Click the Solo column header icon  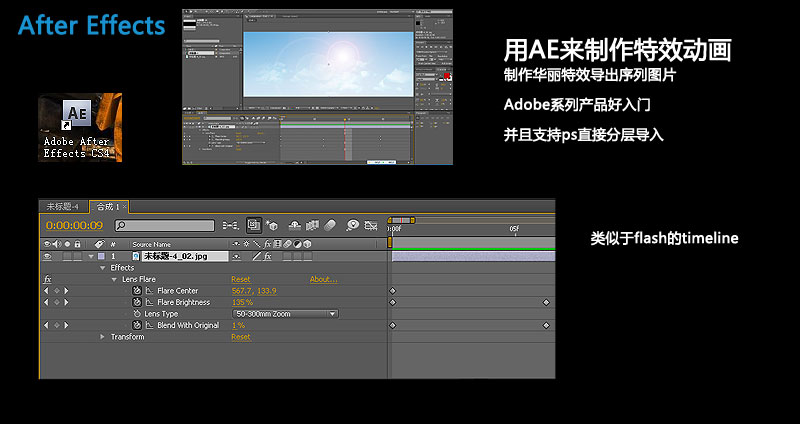67,244
